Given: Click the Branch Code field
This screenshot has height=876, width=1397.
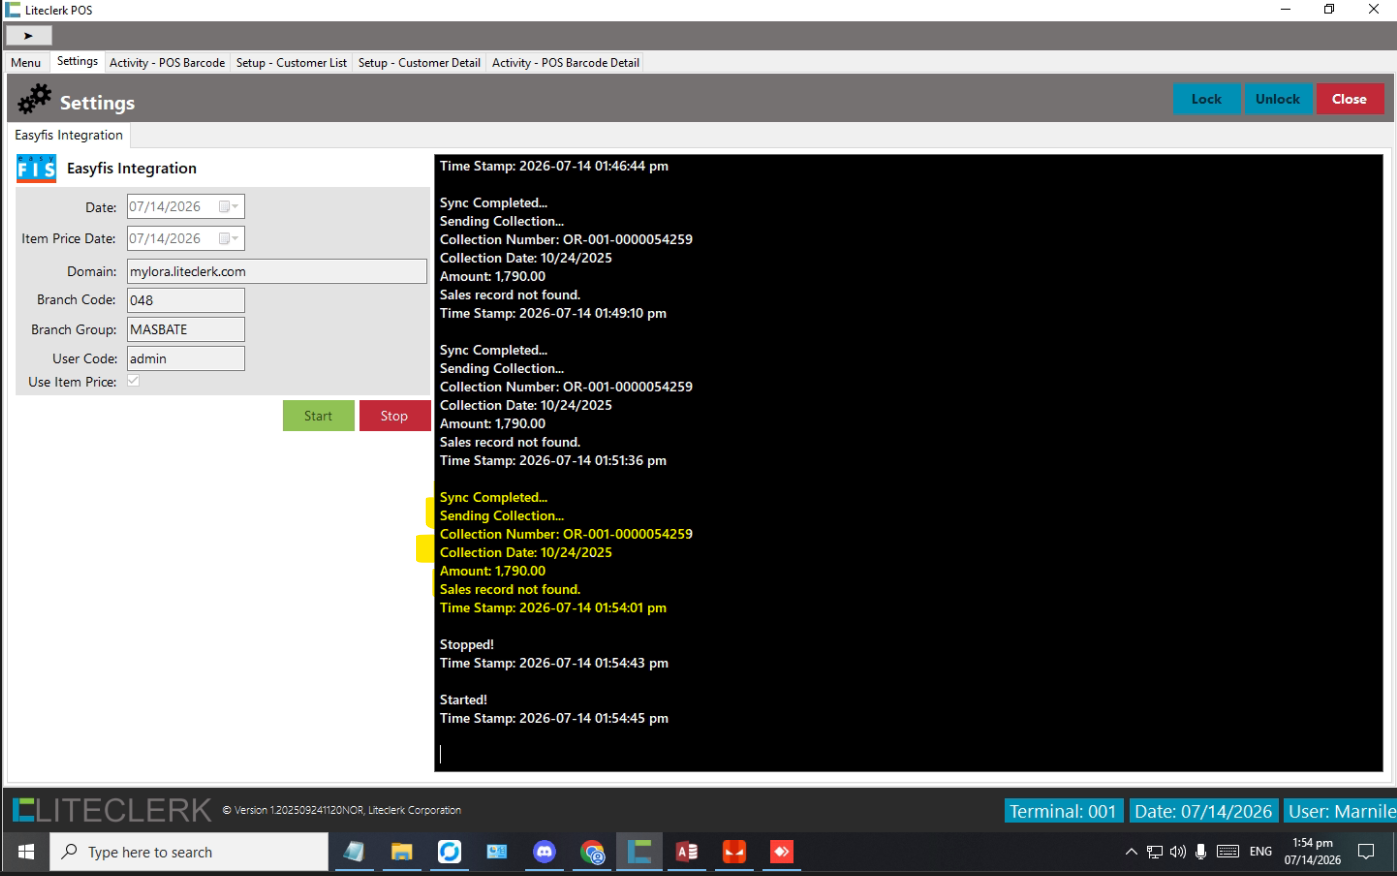Looking at the screenshot, I should pyautogui.click(x=185, y=300).
